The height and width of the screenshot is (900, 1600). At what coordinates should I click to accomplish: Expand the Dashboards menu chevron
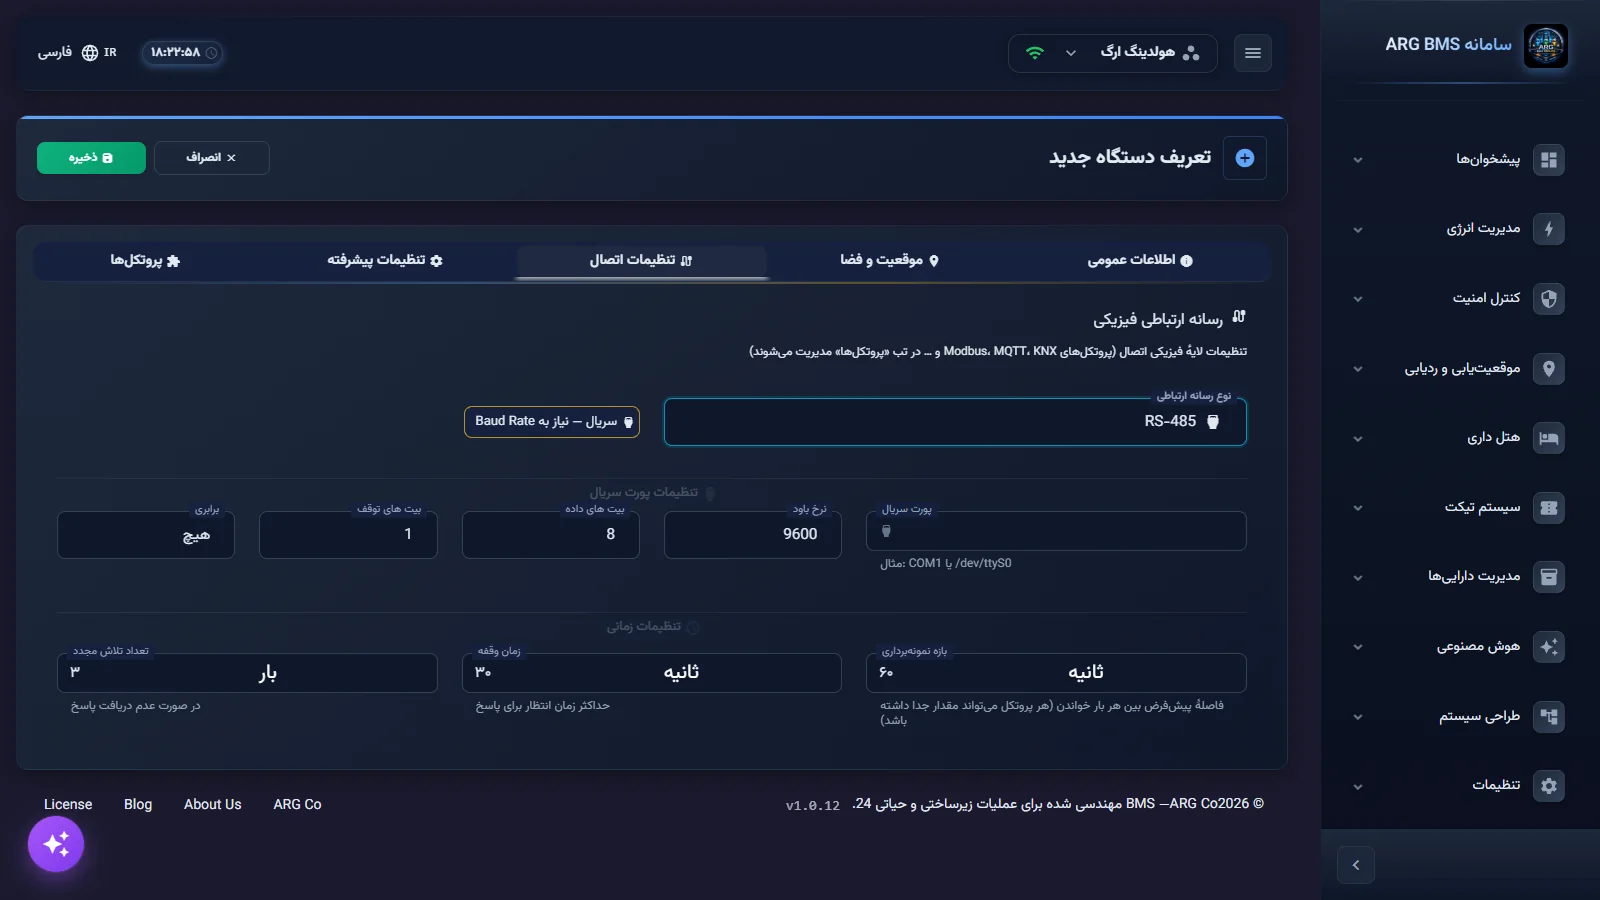coord(1357,160)
